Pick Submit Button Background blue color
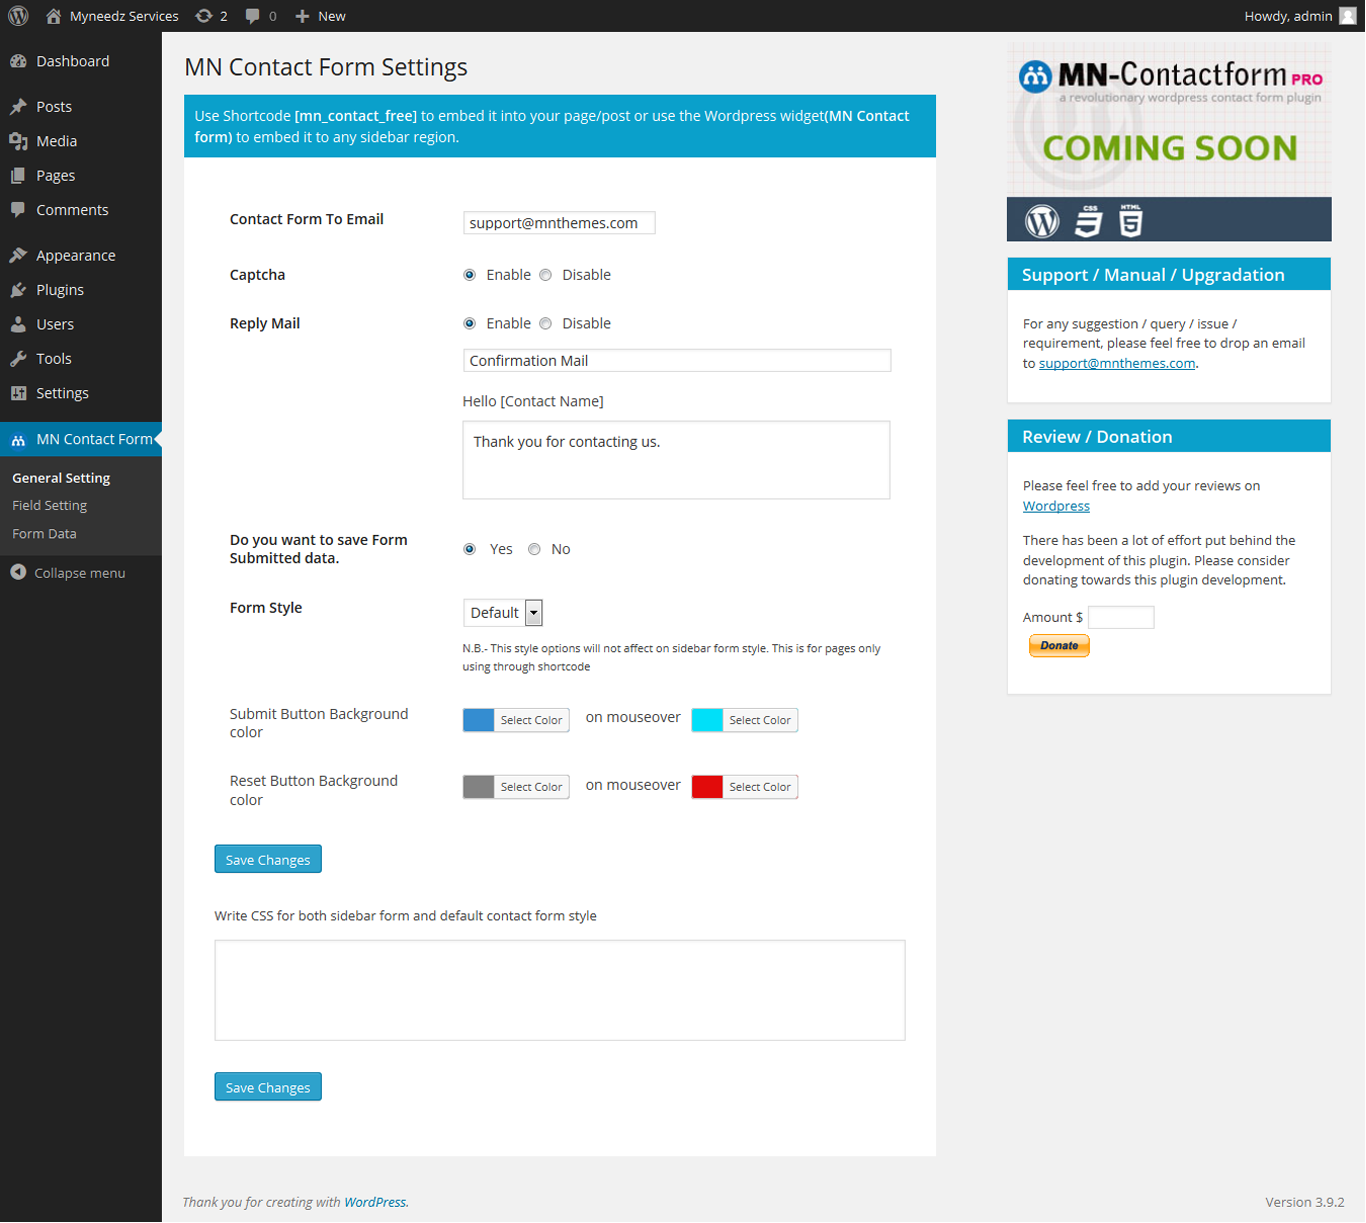Viewport: 1366px width, 1223px height. 516,720
